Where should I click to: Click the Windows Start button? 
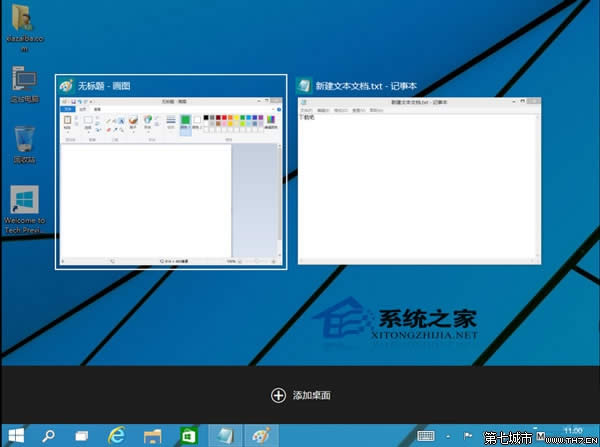click(x=14, y=435)
